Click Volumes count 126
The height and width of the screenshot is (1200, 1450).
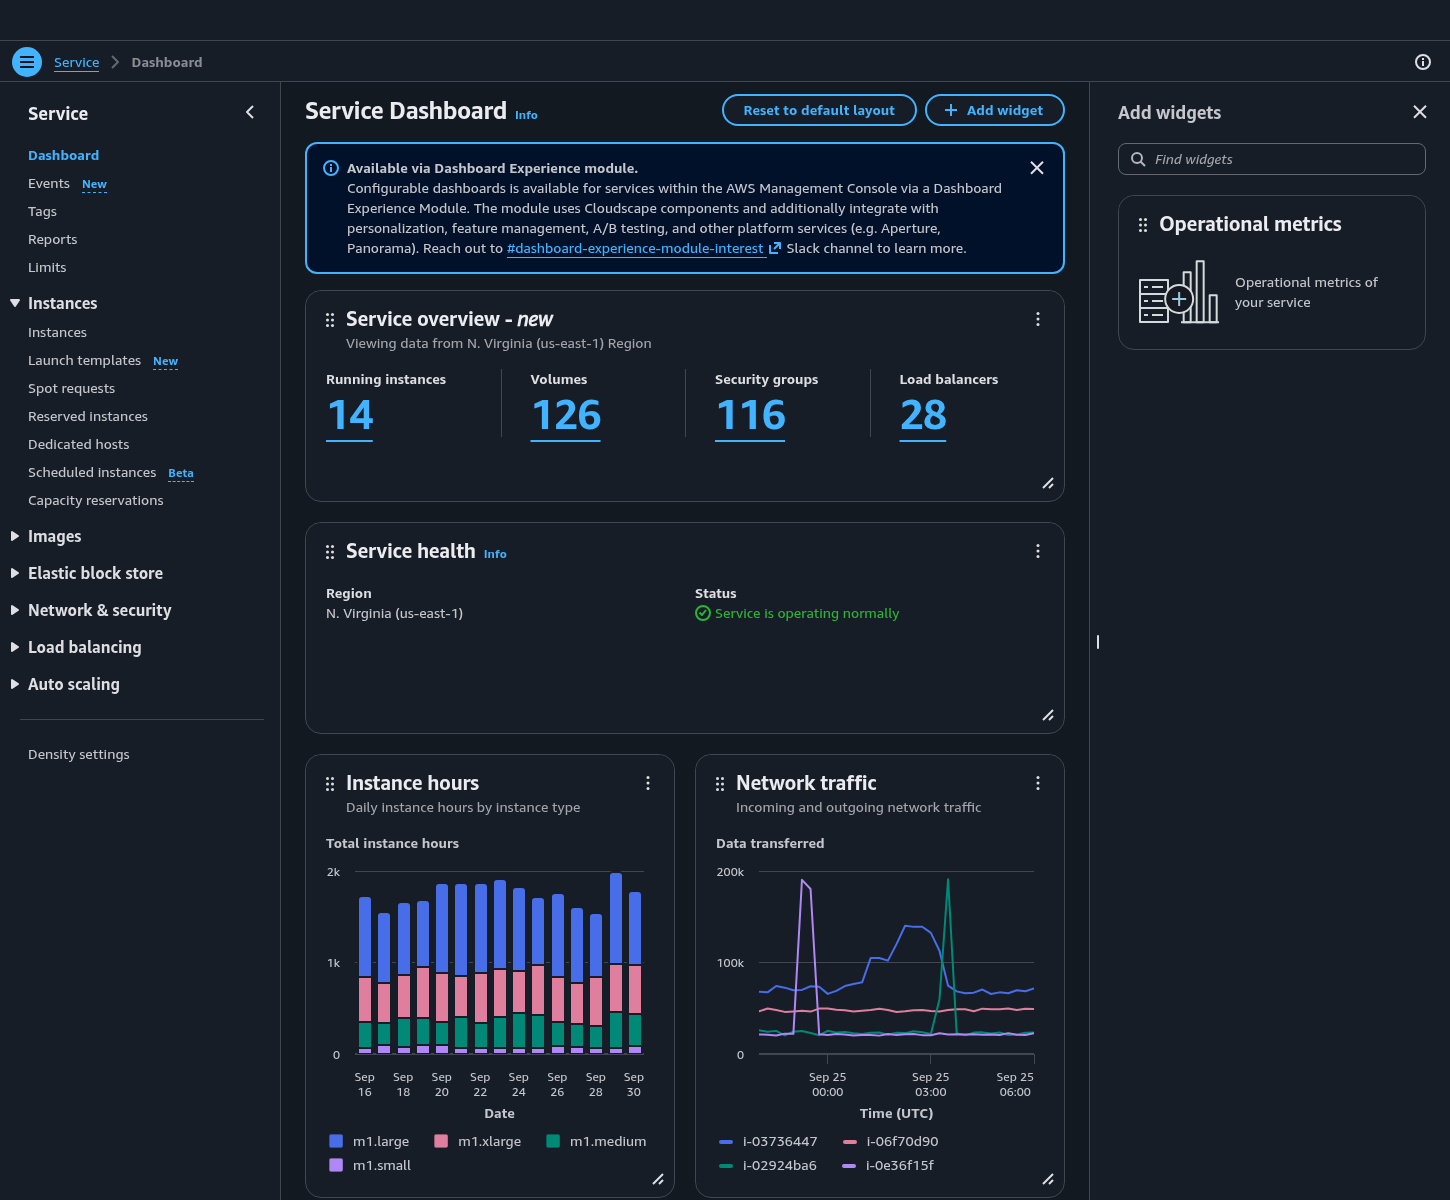565,416
